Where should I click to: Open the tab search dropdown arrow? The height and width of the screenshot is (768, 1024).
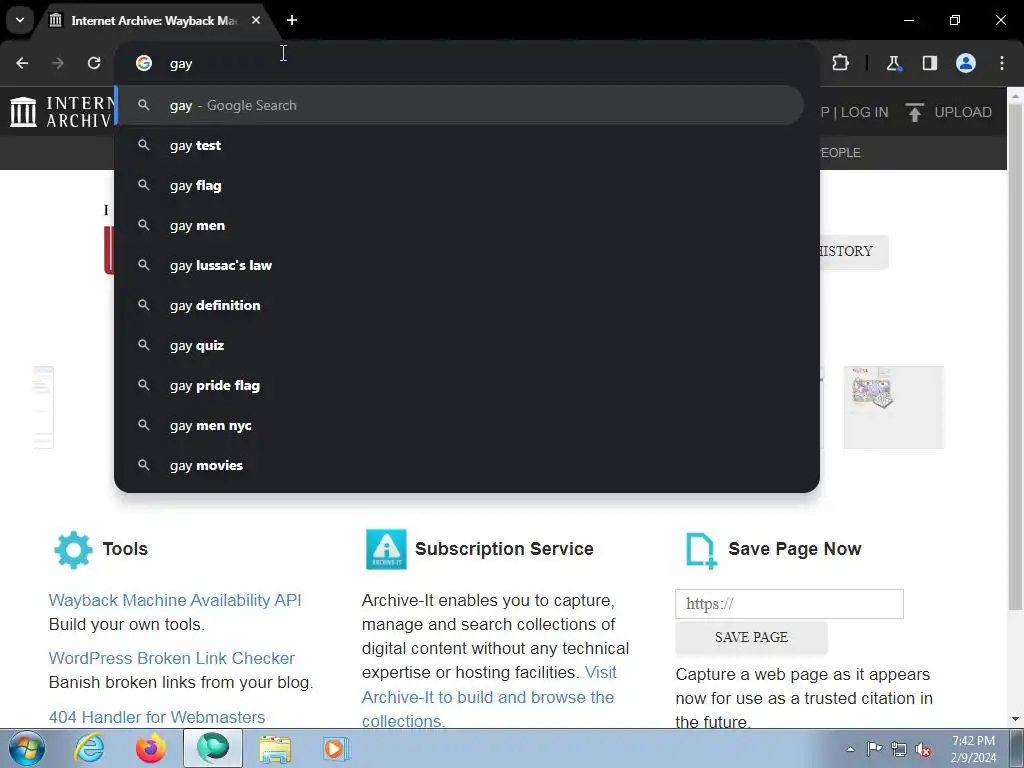20,20
